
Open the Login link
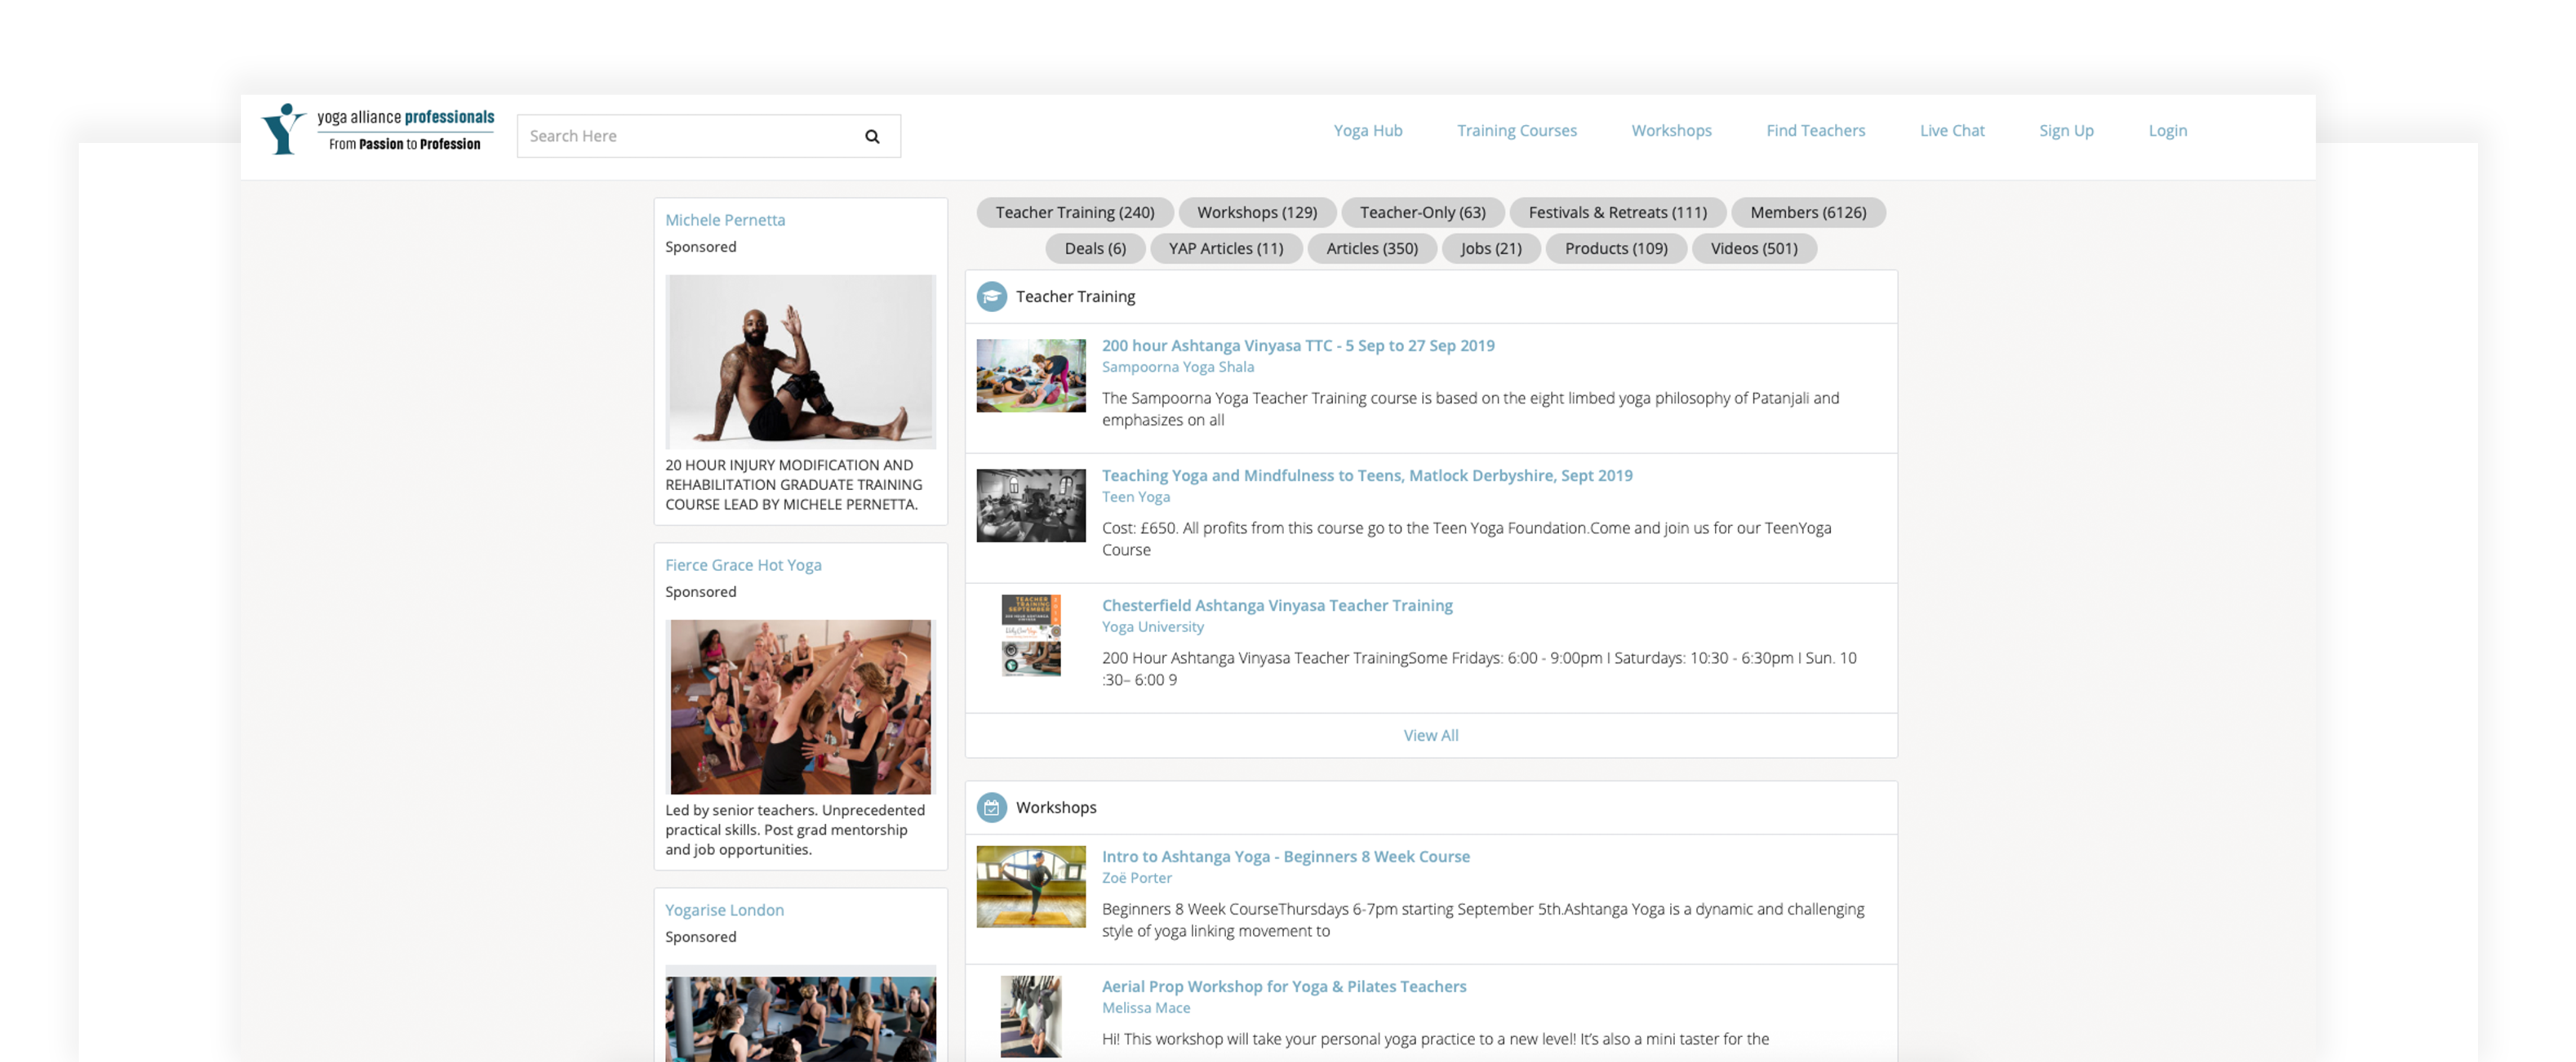(2167, 131)
